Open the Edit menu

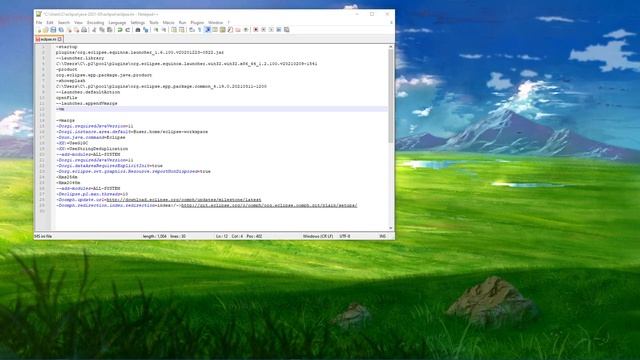(x=50, y=22)
